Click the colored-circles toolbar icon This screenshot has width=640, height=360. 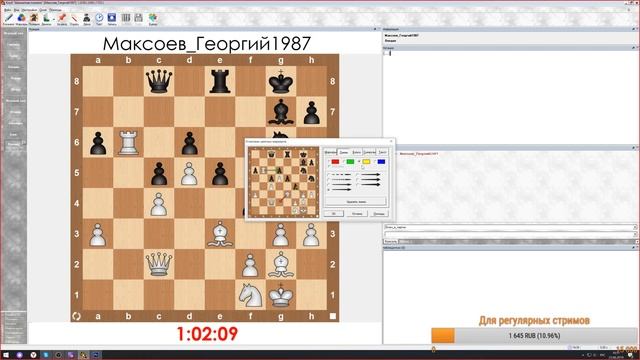[x=21, y=17]
